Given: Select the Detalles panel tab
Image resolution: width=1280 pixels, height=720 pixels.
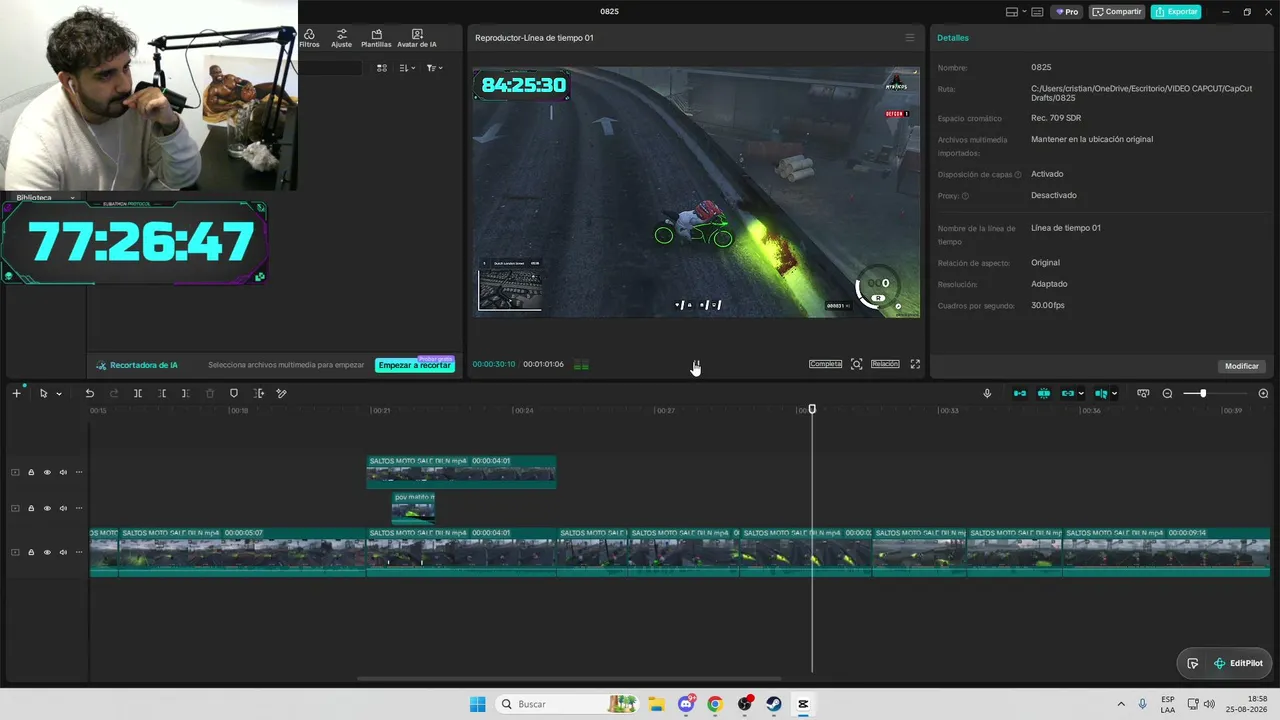Looking at the screenshot, I should pyautogui.click(x=953, y=38).
